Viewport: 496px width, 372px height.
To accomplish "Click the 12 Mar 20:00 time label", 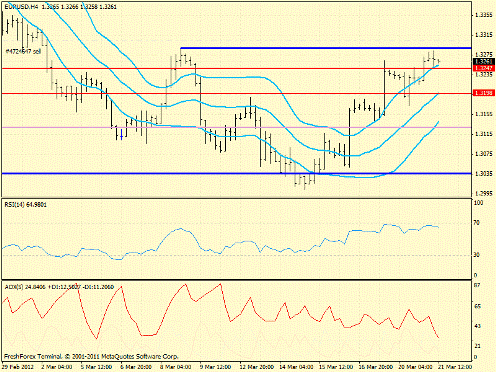I will coord(257,367).
